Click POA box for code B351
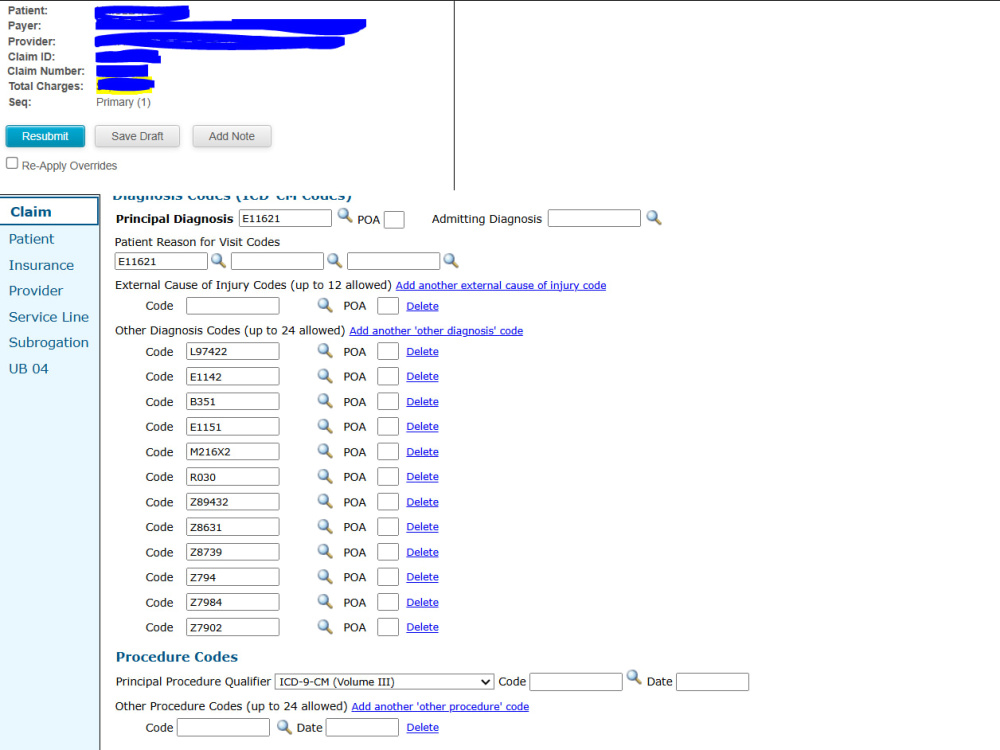The image size is (1000, 750). 388,402
